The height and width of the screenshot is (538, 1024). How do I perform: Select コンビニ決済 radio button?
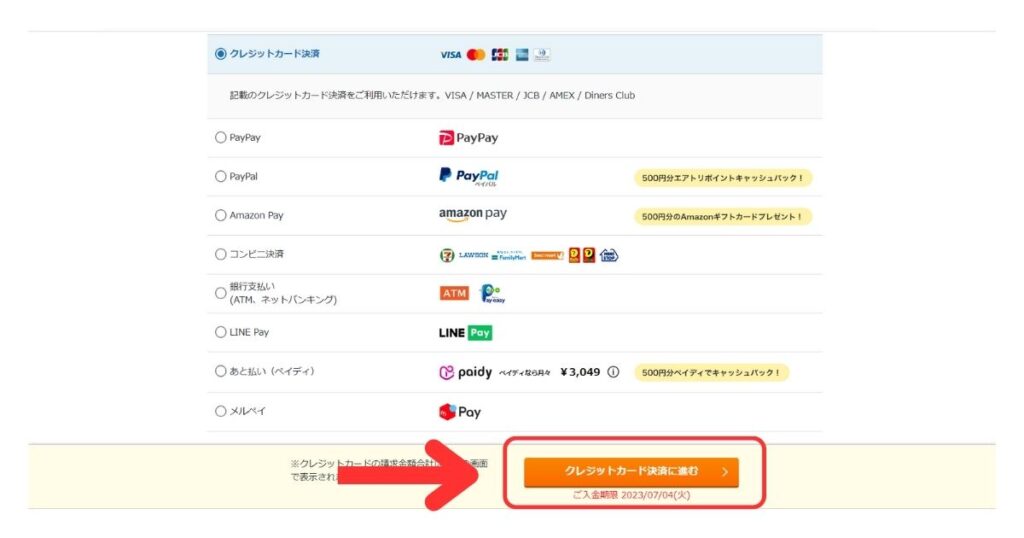pos(221,254)
